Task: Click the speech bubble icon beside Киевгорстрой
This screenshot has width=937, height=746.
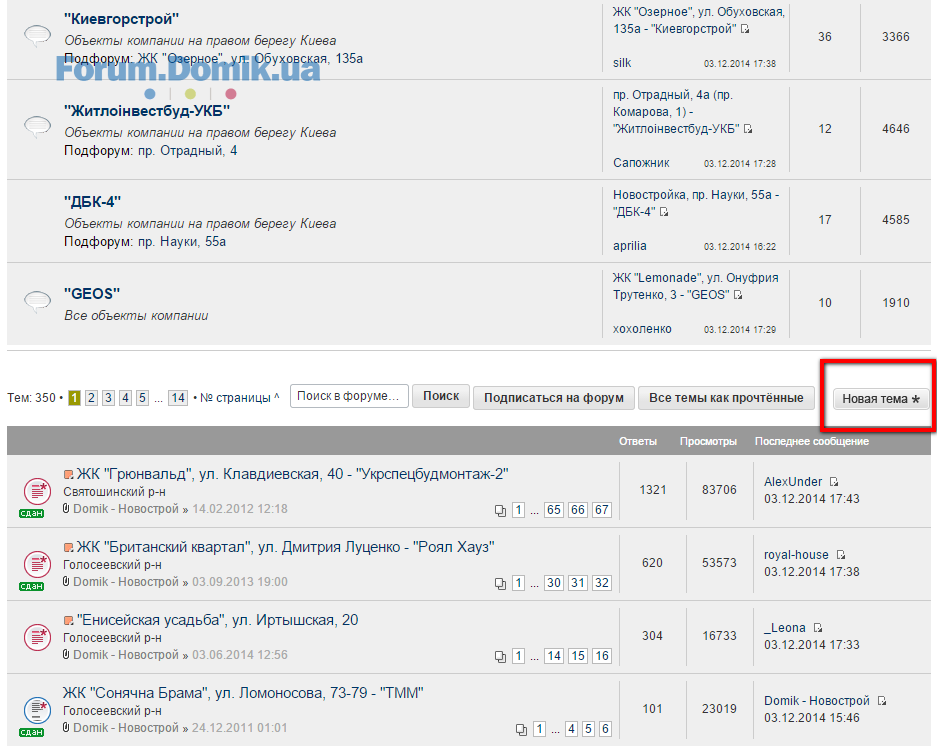Action: [x=37, y=35]
